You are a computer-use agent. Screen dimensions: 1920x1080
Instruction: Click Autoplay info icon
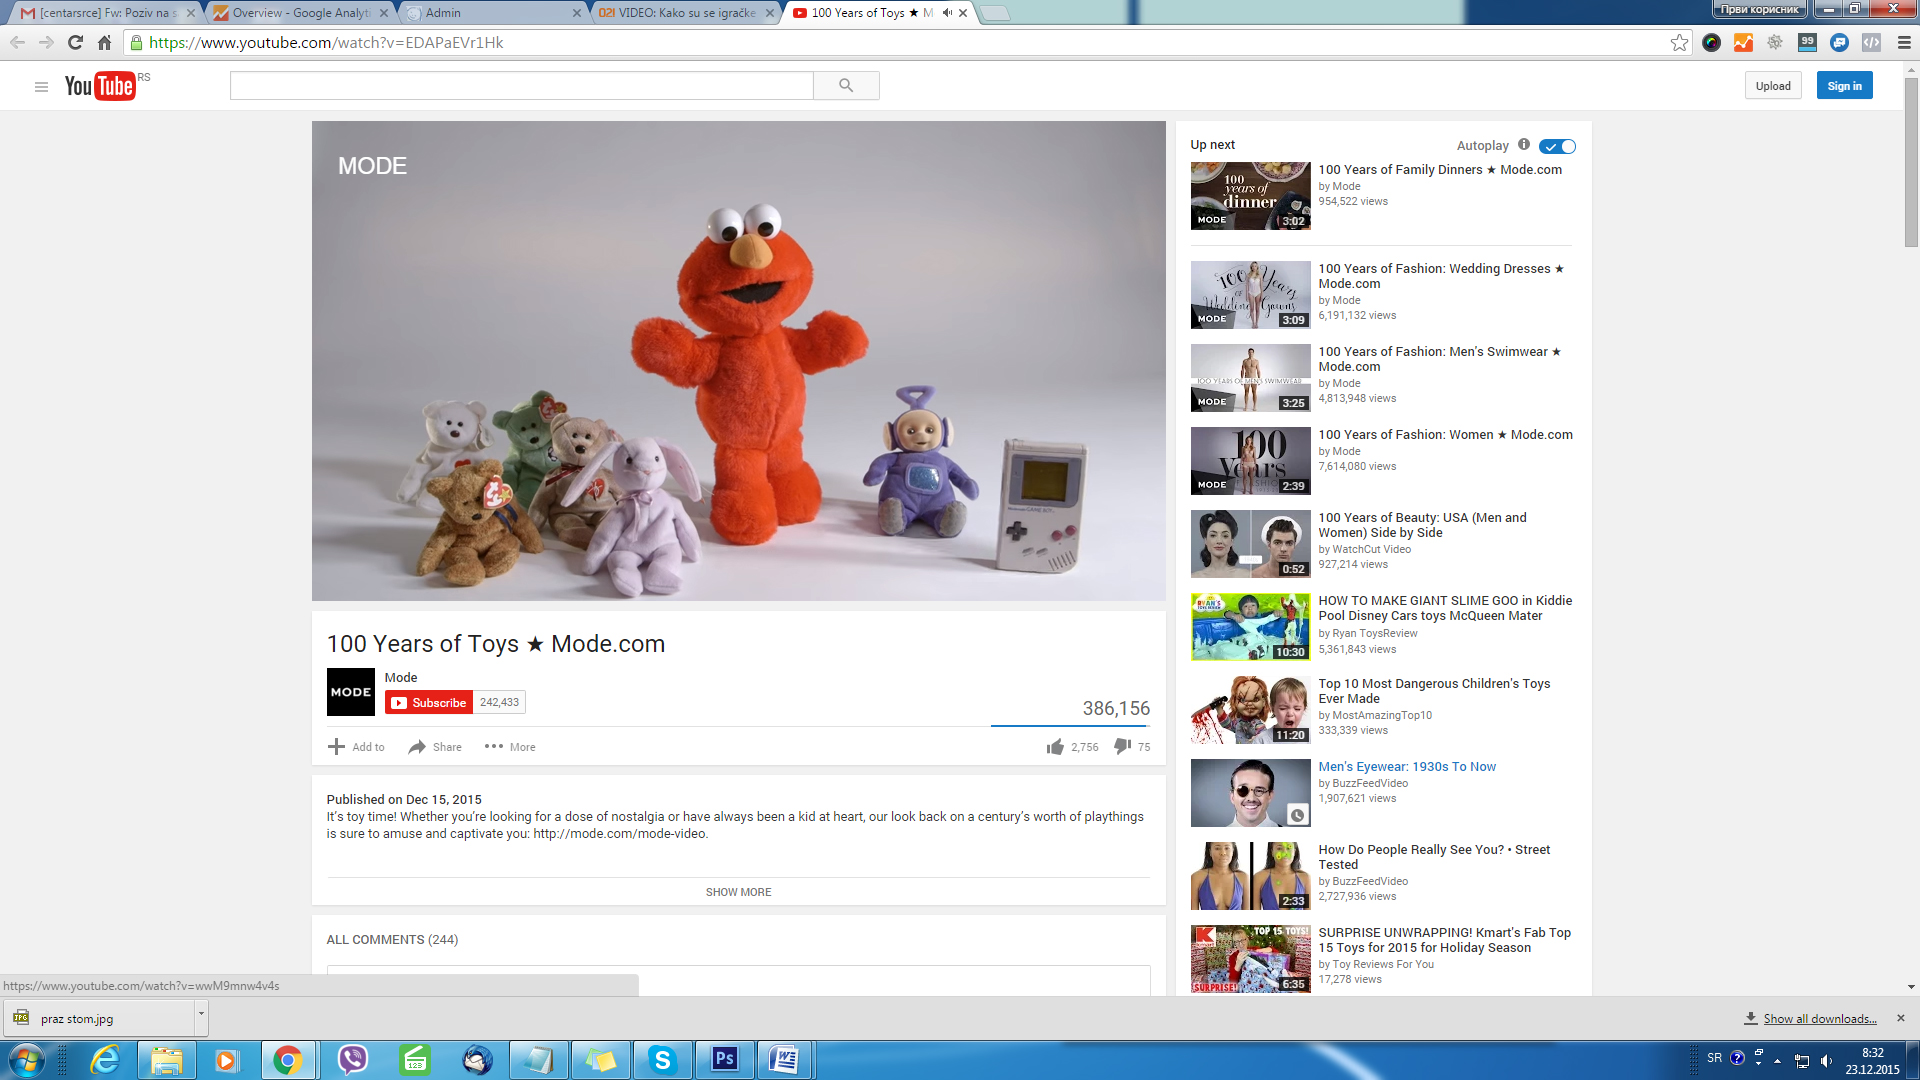click(1524, 145)
